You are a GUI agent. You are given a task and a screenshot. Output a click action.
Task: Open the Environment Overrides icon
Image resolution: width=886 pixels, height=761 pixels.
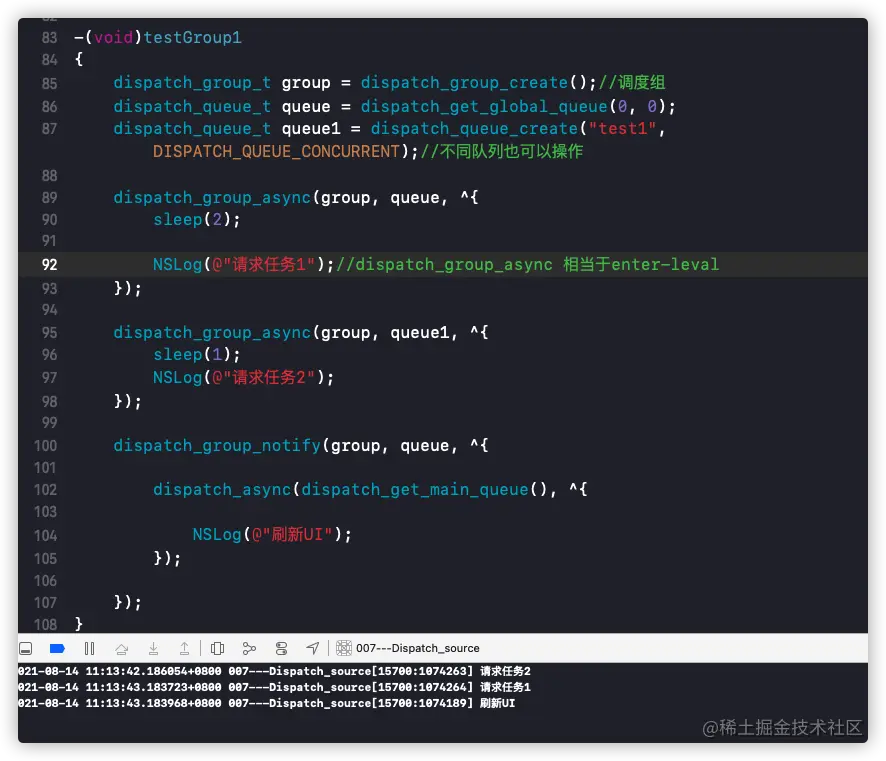tap(281, 649)
